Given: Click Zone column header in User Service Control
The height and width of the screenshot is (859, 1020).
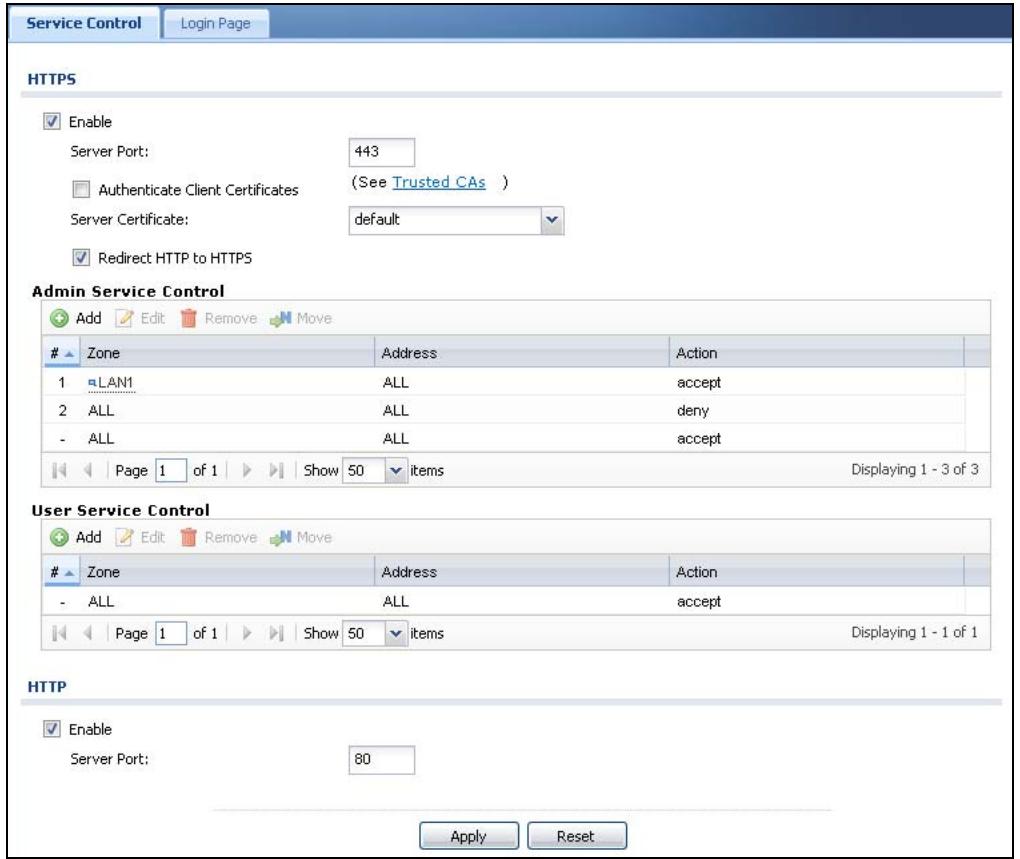Looking at the screenshot, I should [227, 572].
